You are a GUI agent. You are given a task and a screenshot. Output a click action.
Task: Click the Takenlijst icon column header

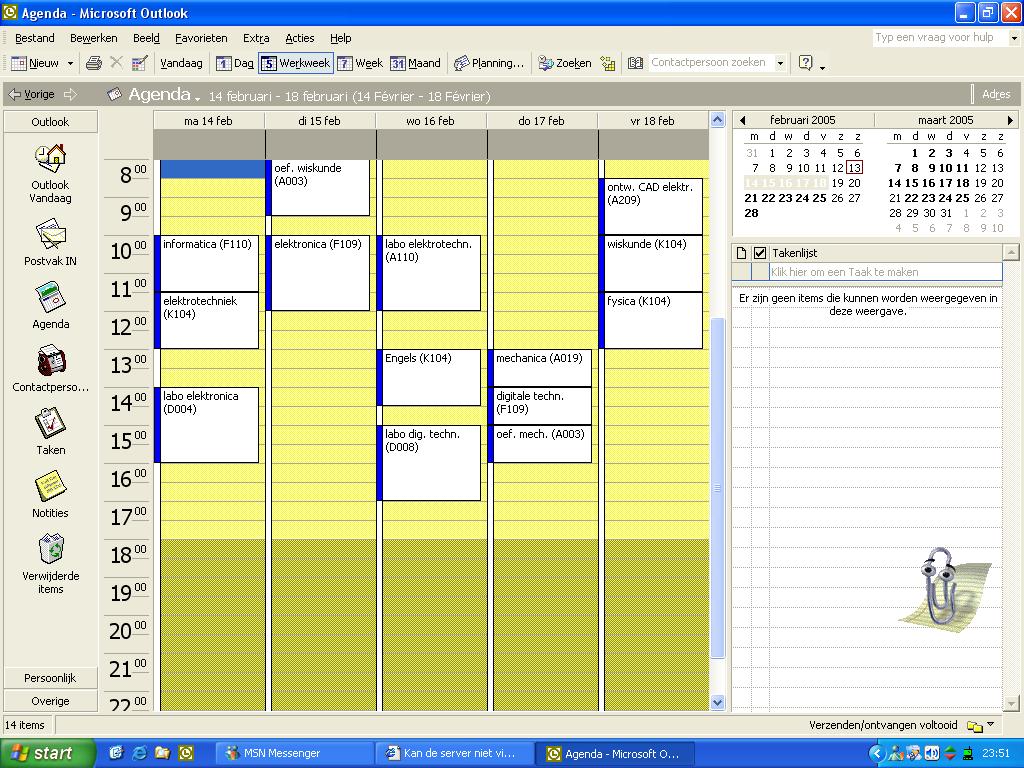click(x=741, y=253)
